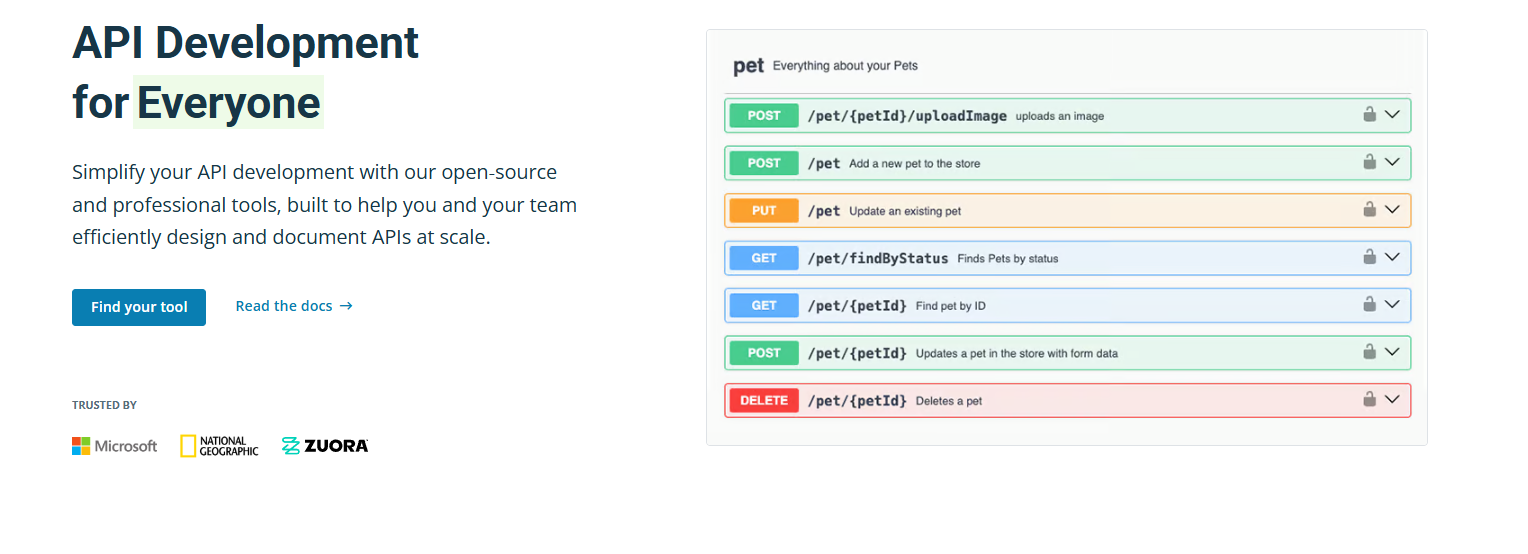
Task: Click lock icon on DELETE /pet/{petId} row
Action: pyautogui.click(x=1369, y=399)
